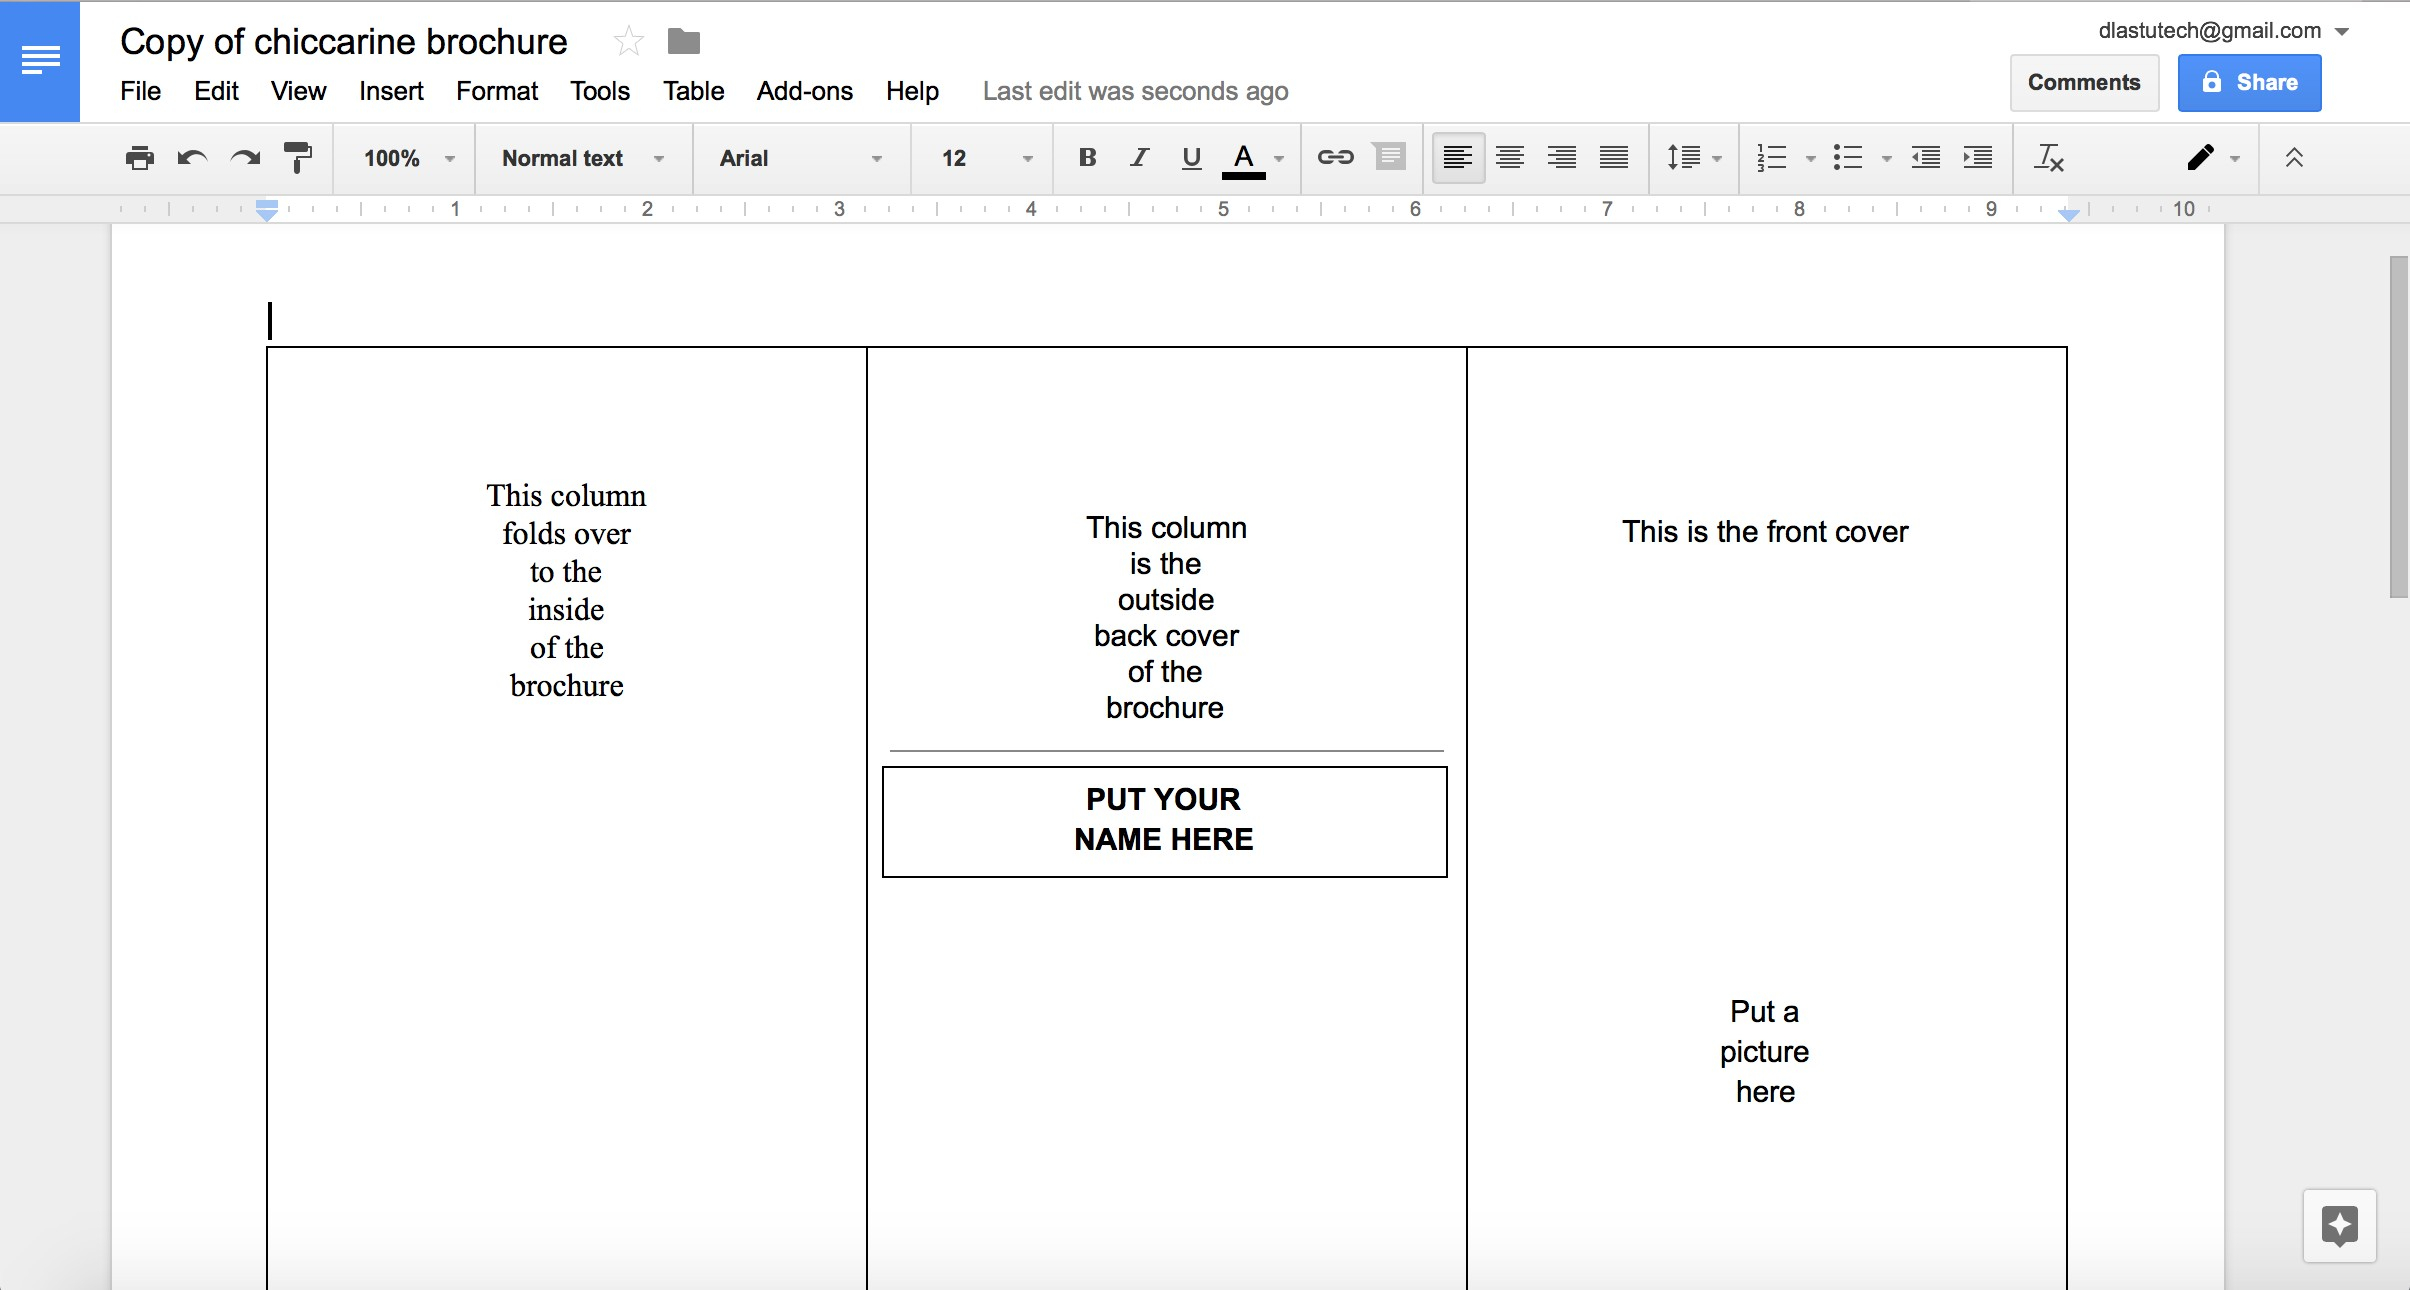The height and width of the screenshot is (1290, 2410).
Task: Click the PUT YOUR NAME HERE field
Action: [1164, 818]
